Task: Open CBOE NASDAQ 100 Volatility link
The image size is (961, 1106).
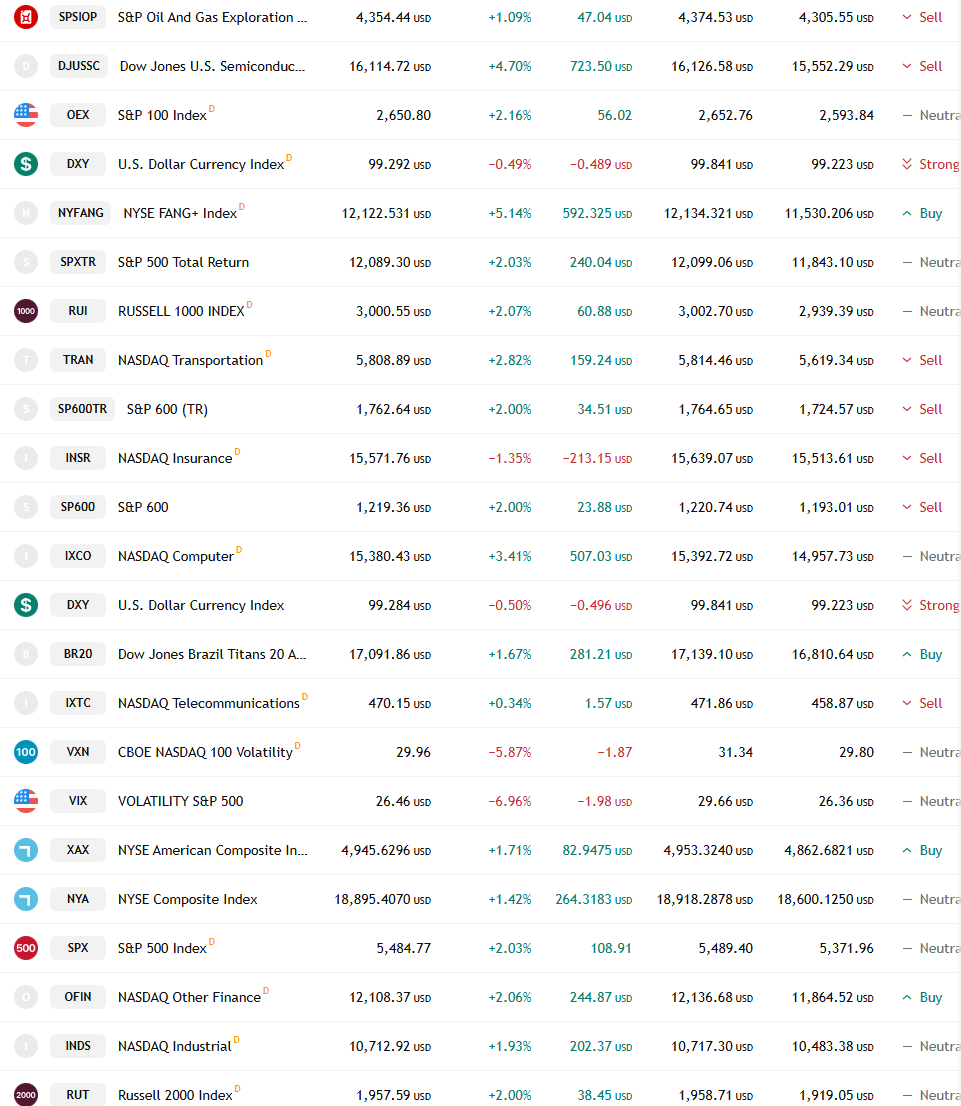Action: (205, 752)
